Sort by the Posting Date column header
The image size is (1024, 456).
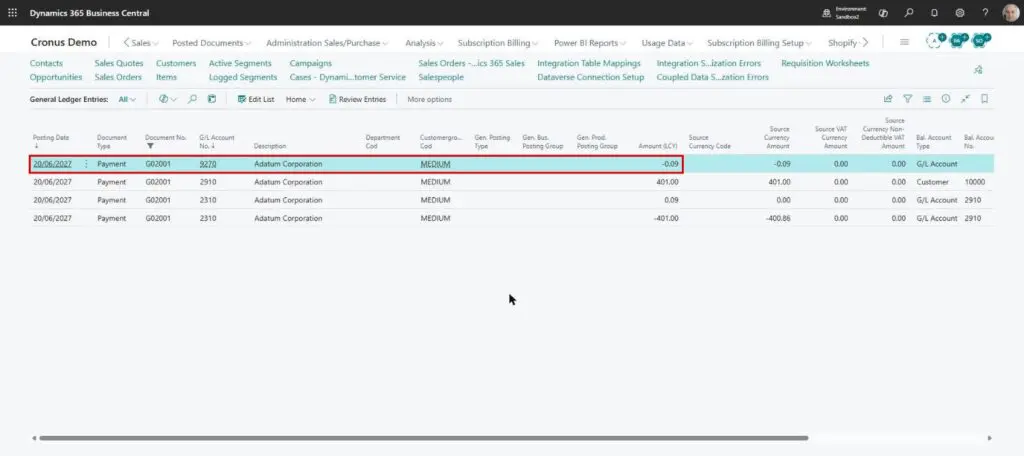(51, 138)
